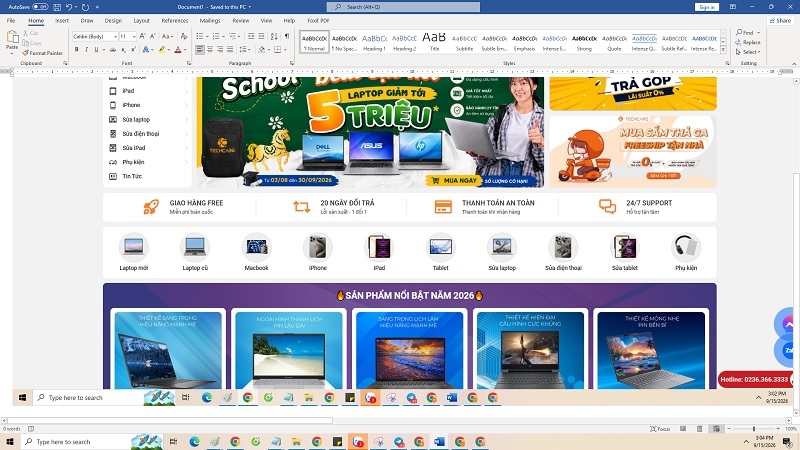This screenshot has width=800, height=450.
Task: Toggle the AutoSave switch
Action: 40,7
